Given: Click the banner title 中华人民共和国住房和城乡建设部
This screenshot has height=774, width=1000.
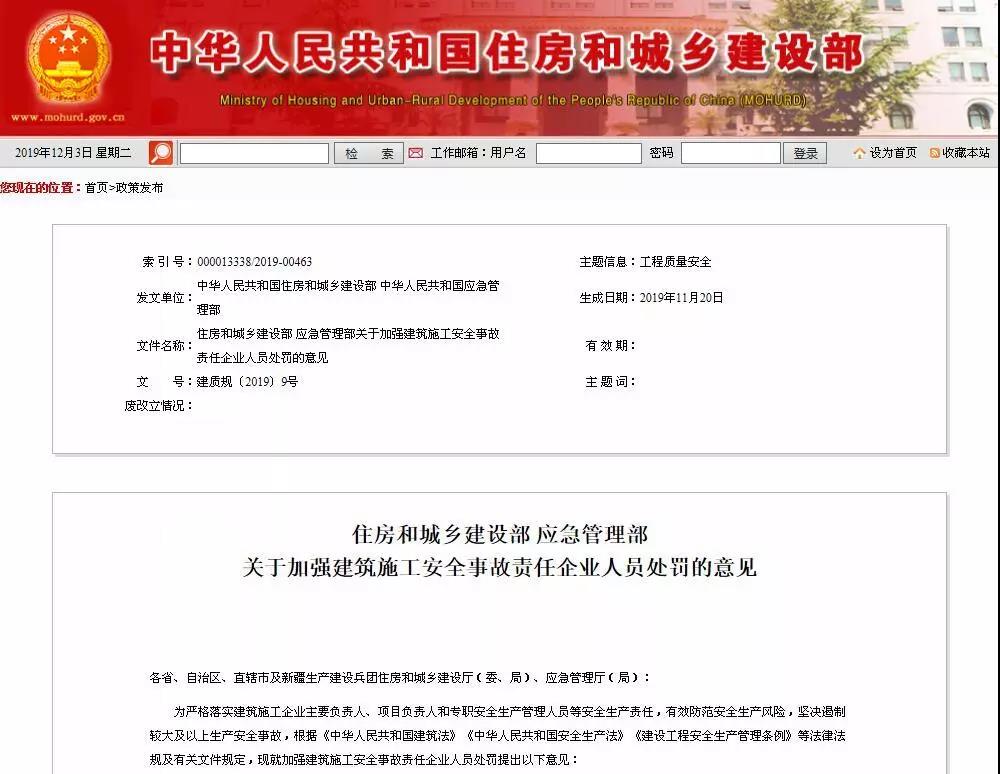Looking at the screenshot, I should pyautogui.click(x=507, y=52).
